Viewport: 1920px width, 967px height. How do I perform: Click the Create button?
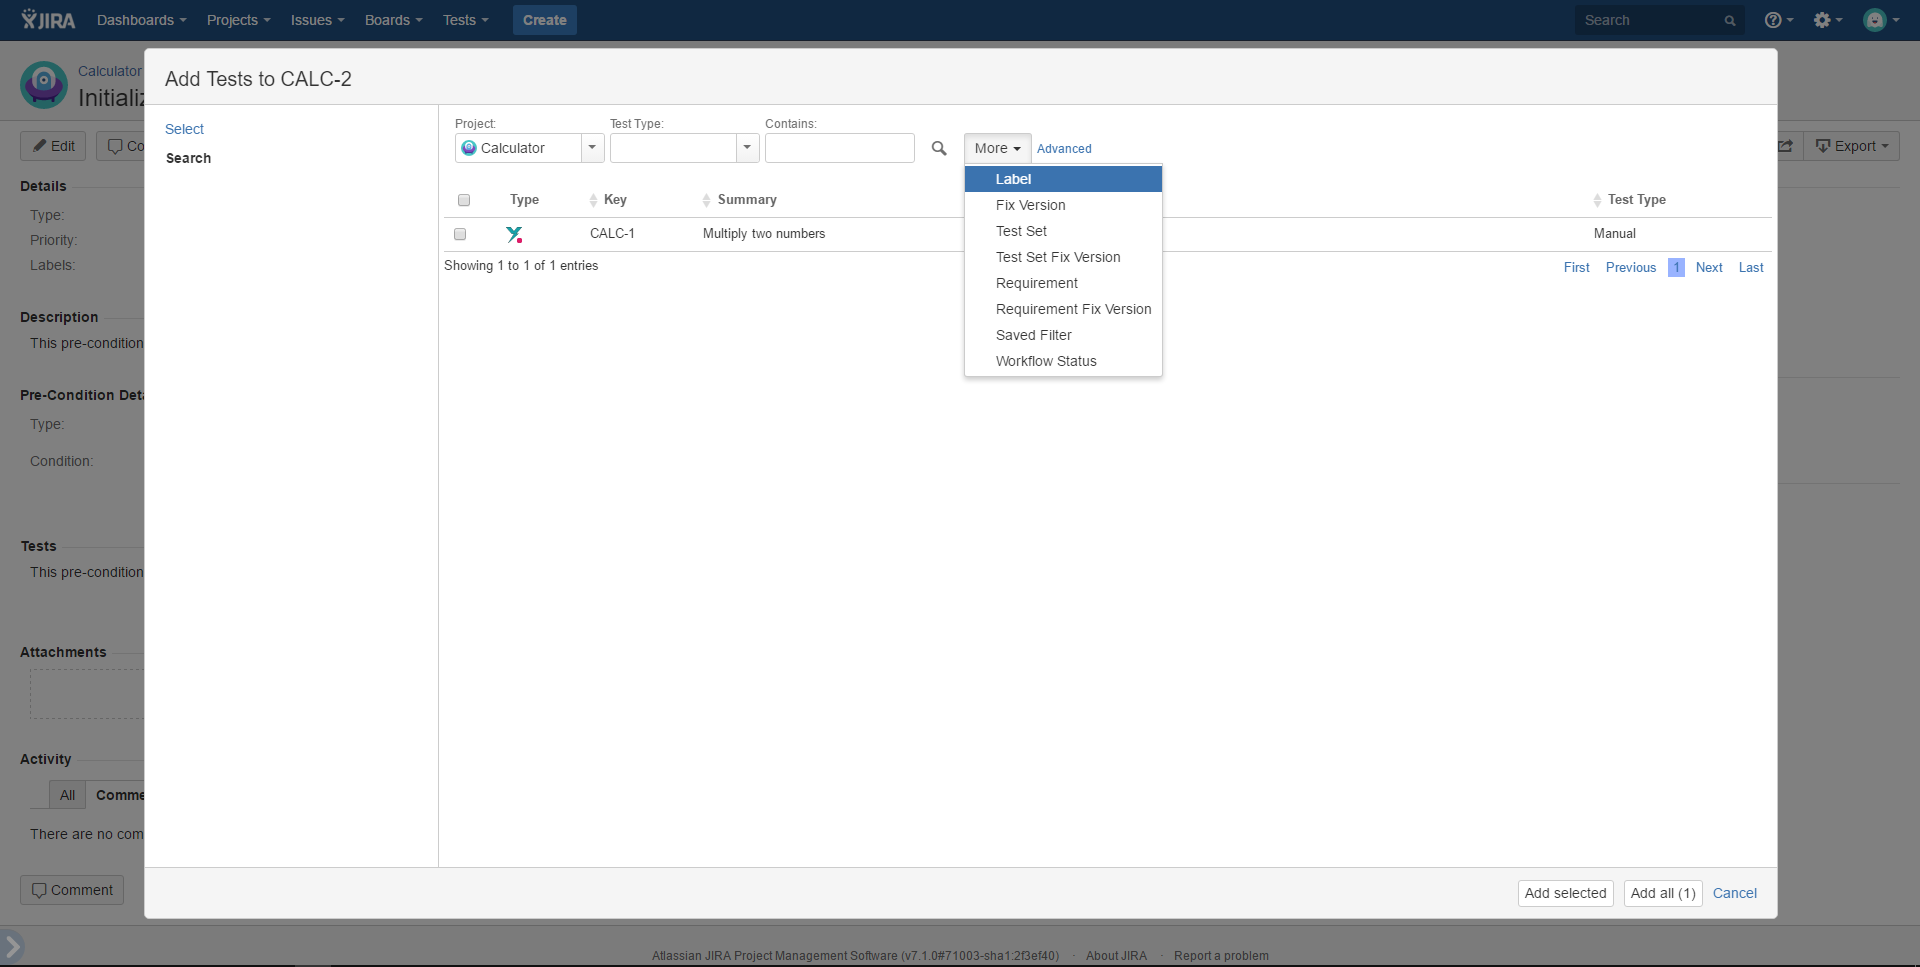click(x=544, y=20)
